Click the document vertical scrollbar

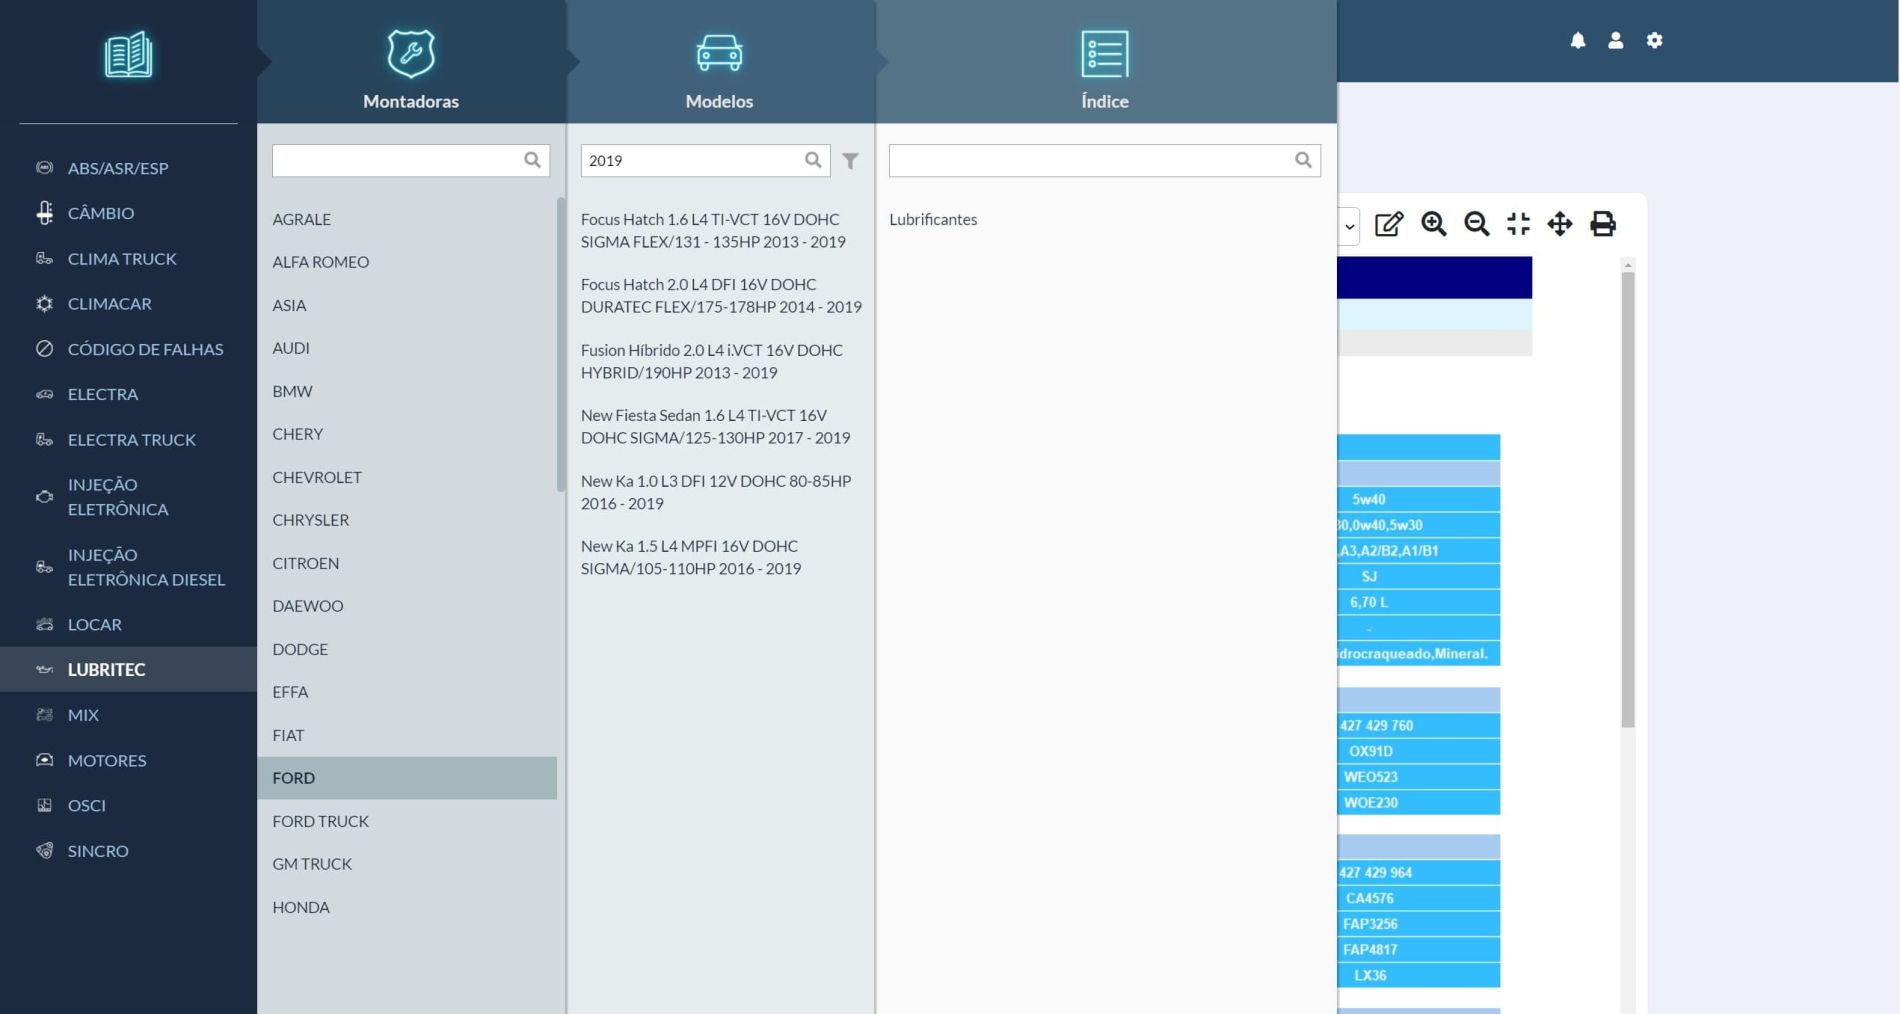(x=1627, y=500)
